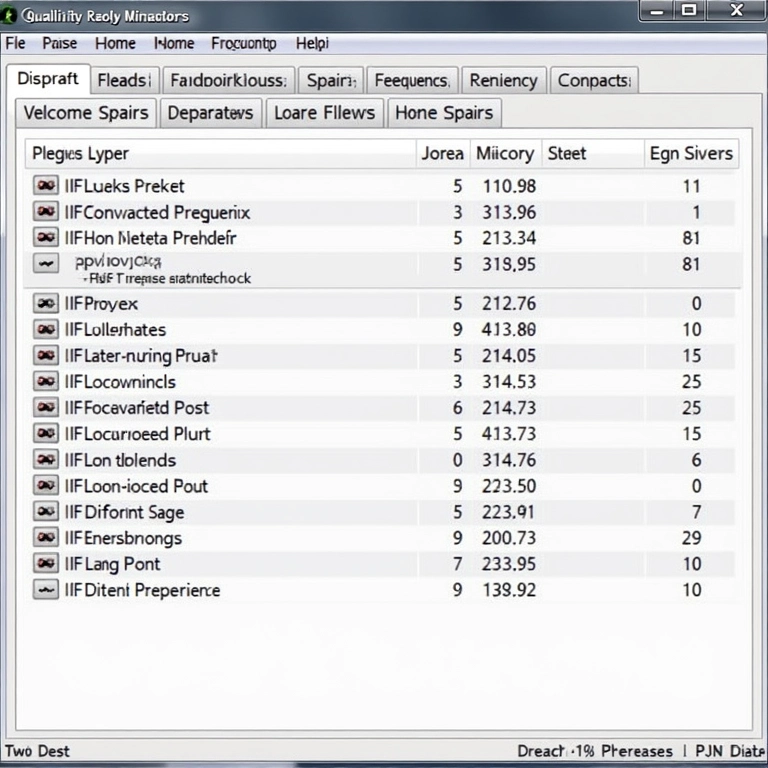Switch to the Feequencs tab
The image size is (768, 768).
(x=412, y=80)
